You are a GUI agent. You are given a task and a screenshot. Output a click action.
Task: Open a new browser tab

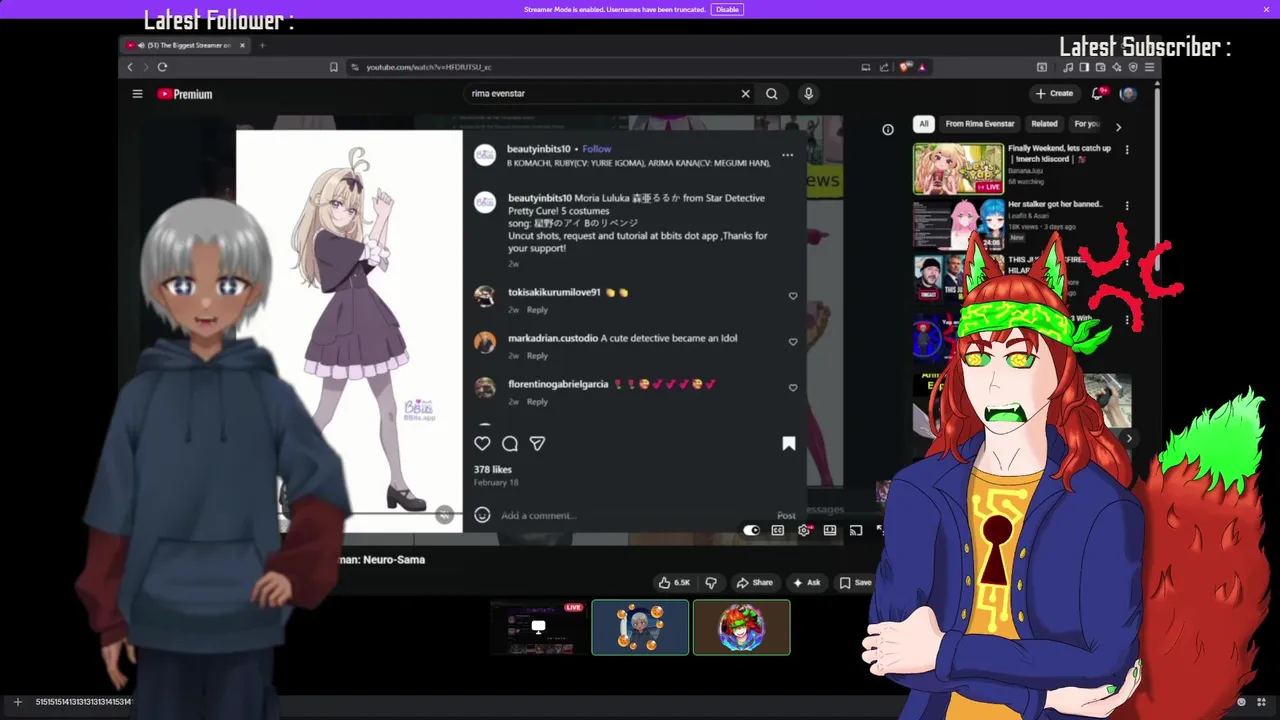(x=262, y=45)
